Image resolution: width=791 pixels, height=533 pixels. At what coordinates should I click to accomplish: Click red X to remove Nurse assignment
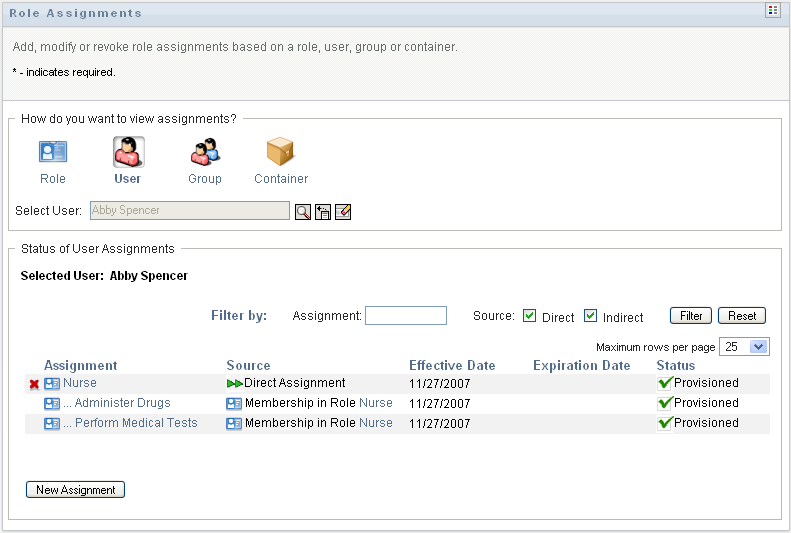coord(34,384)
